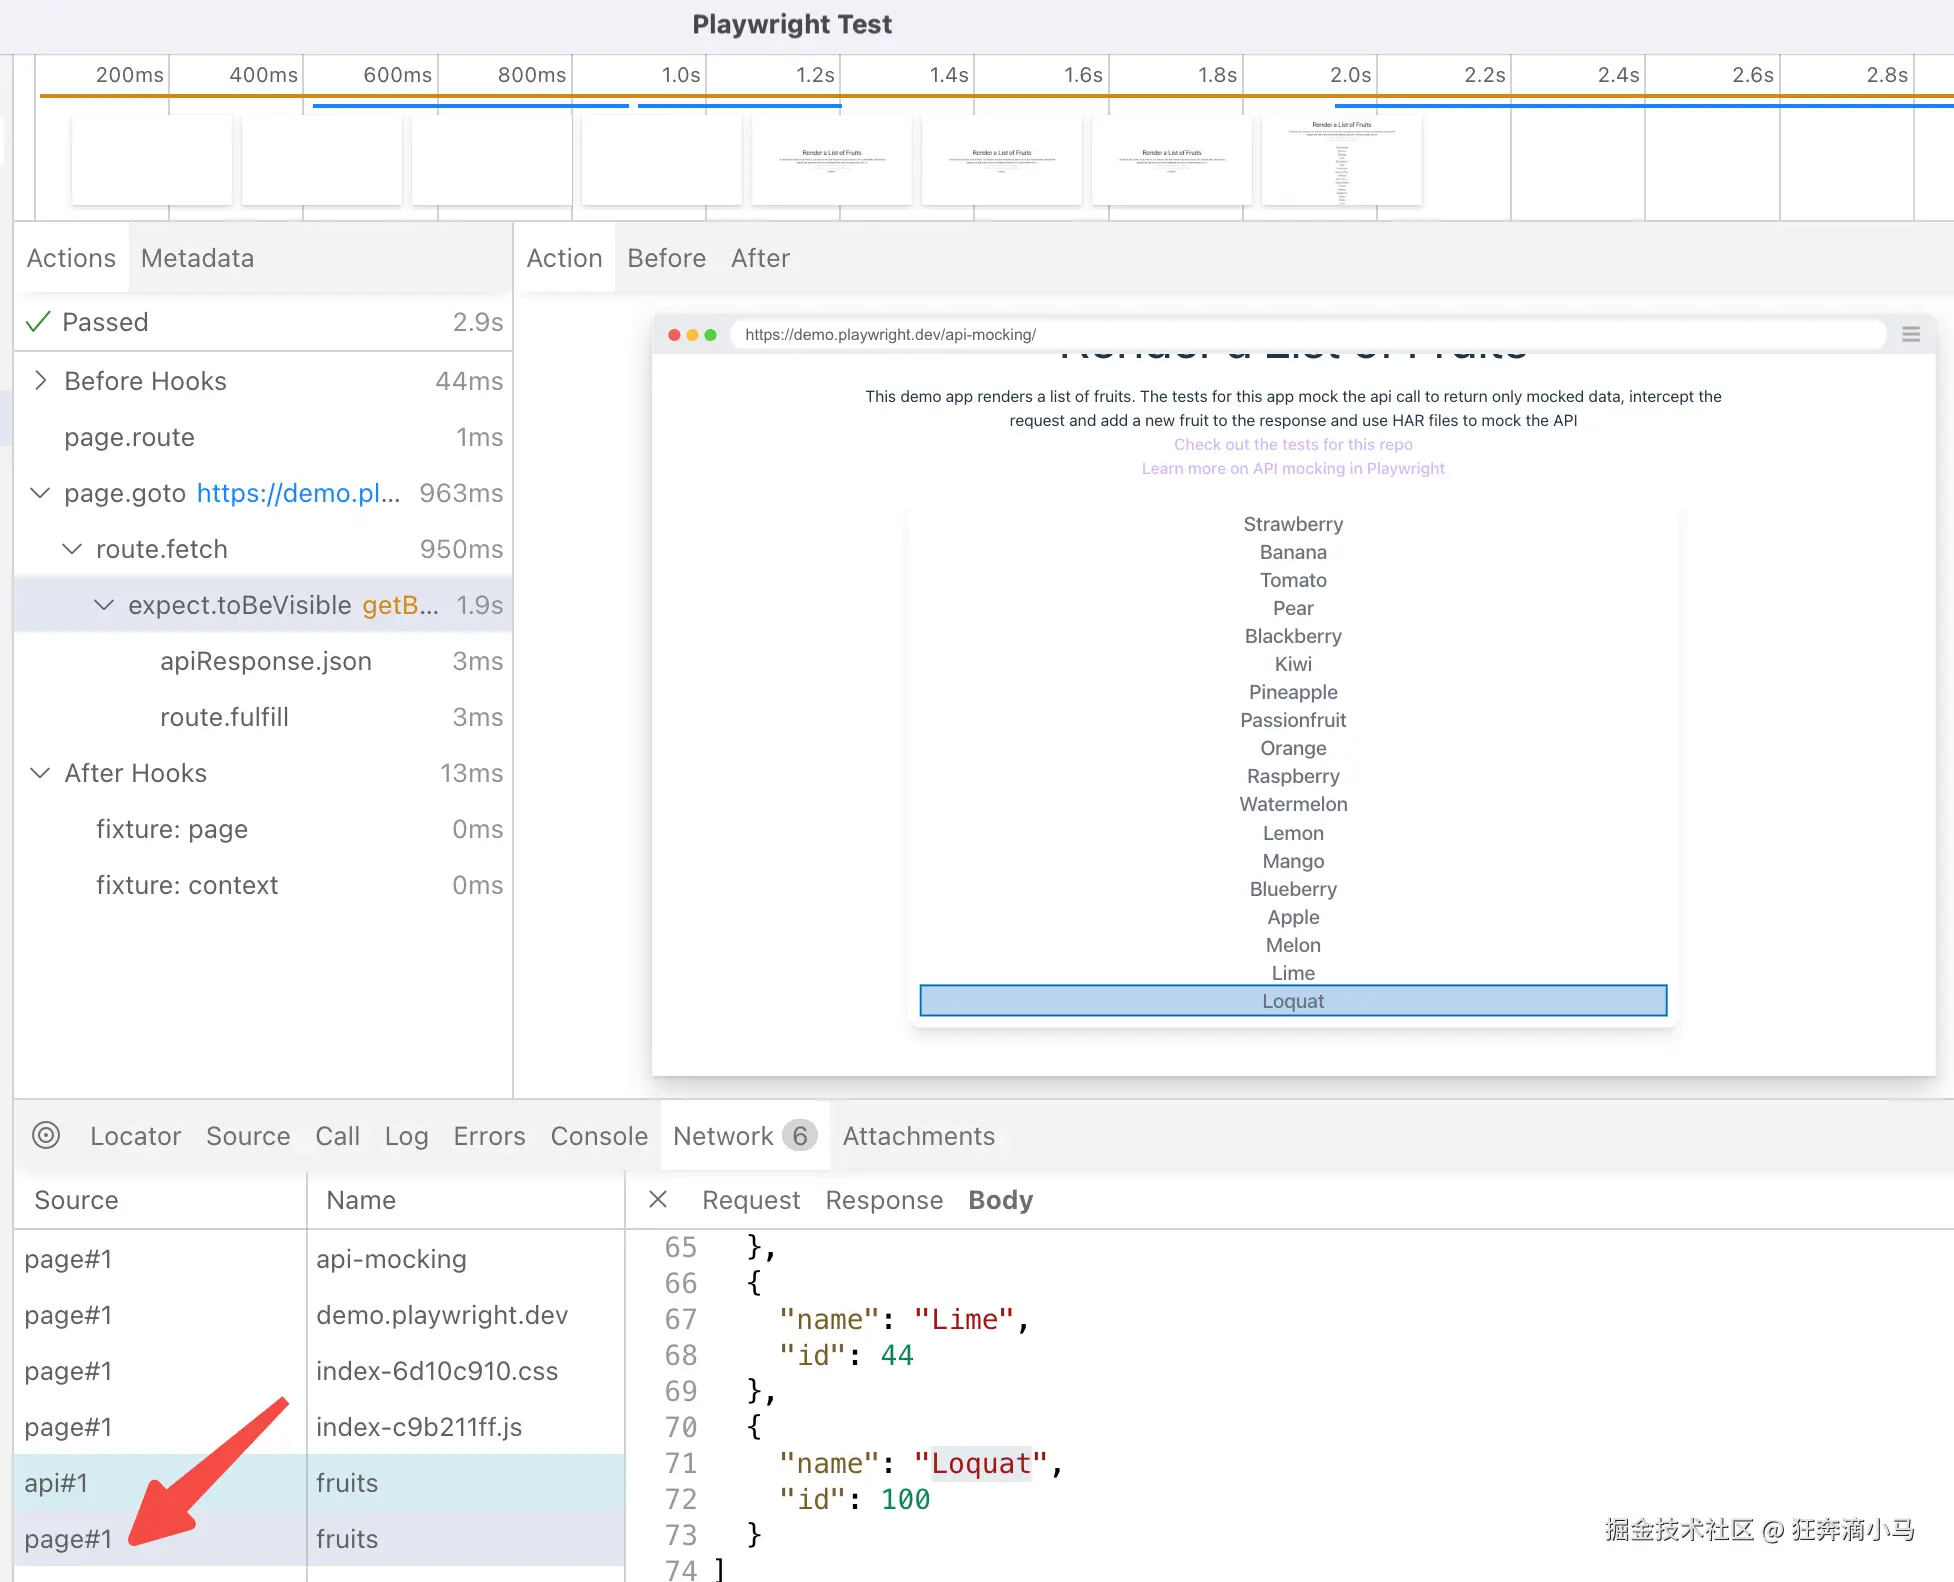The width and height of the screenshot is (1954, 1582).
Task: Click the green dot in snapshot browser
Action: 710,335
